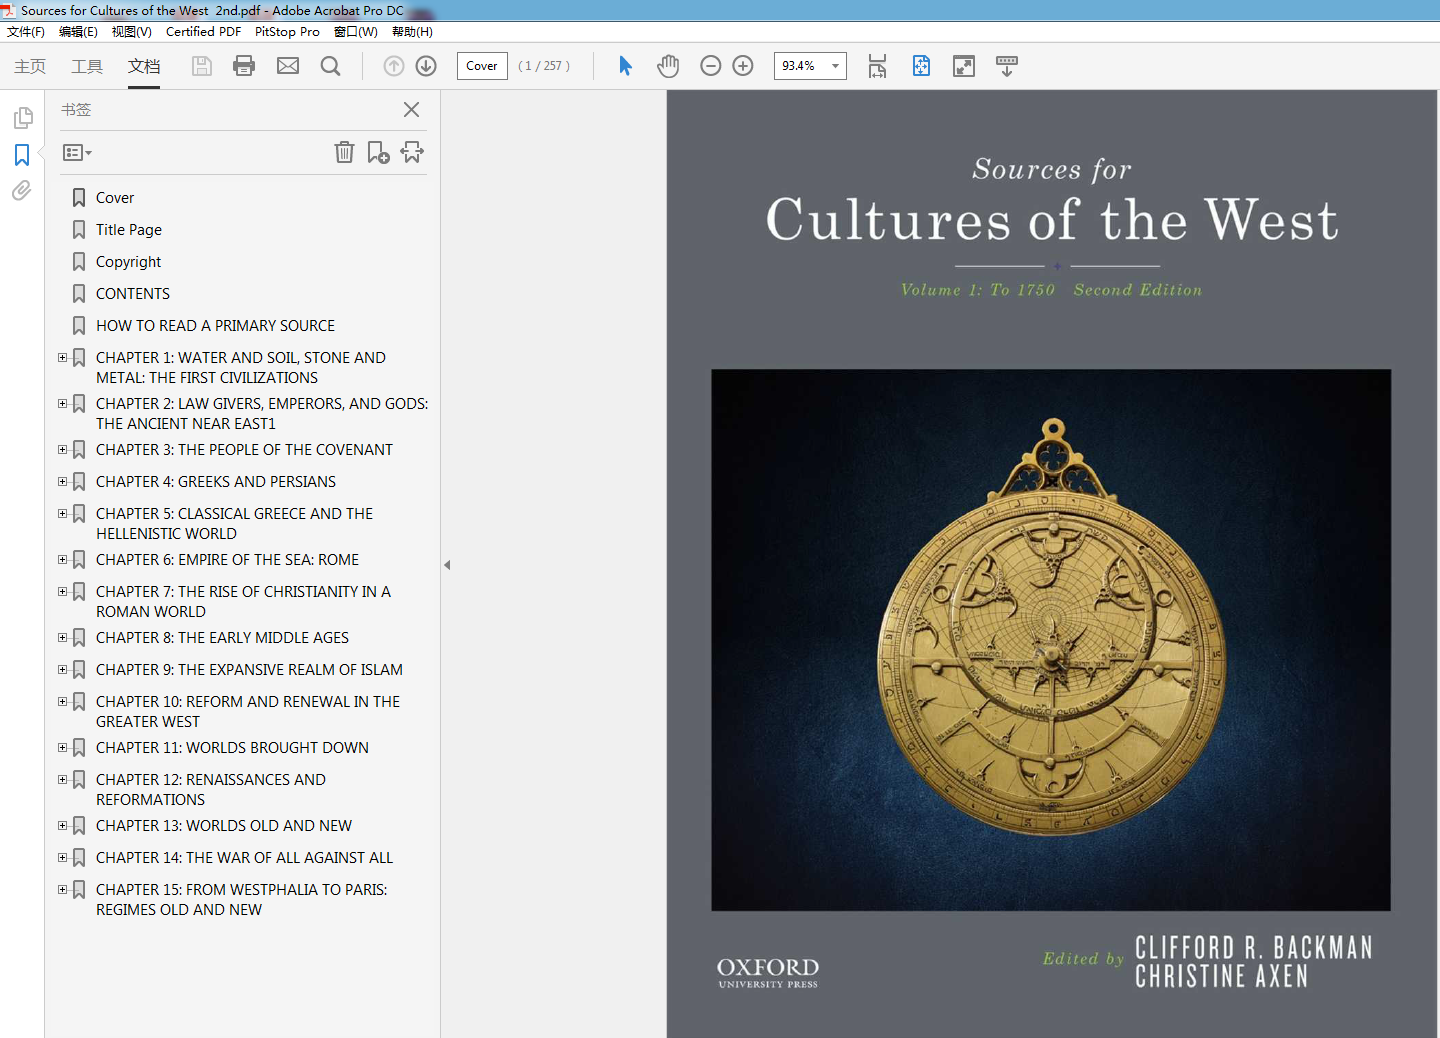Collapse the navigation pane arrow
1440x1038 pixels.
click(447, 565)
